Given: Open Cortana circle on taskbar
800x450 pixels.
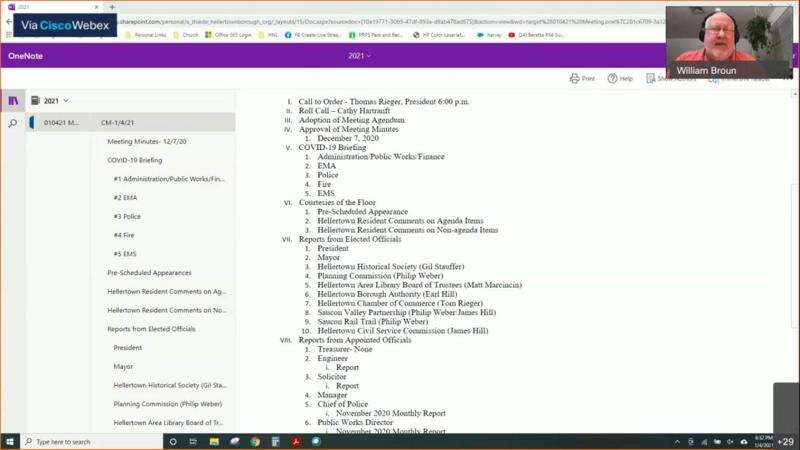Looking at the screenshot, I should pyautogui.click(x=173, y=441).
